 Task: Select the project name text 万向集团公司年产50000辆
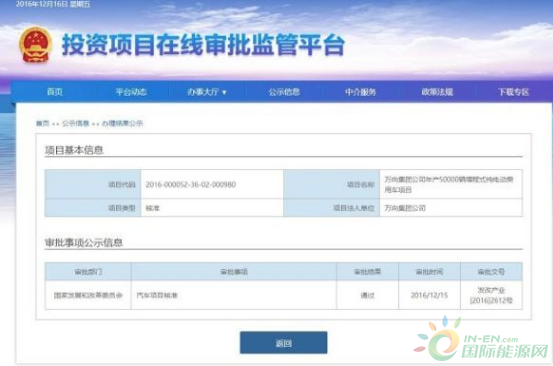426,179
